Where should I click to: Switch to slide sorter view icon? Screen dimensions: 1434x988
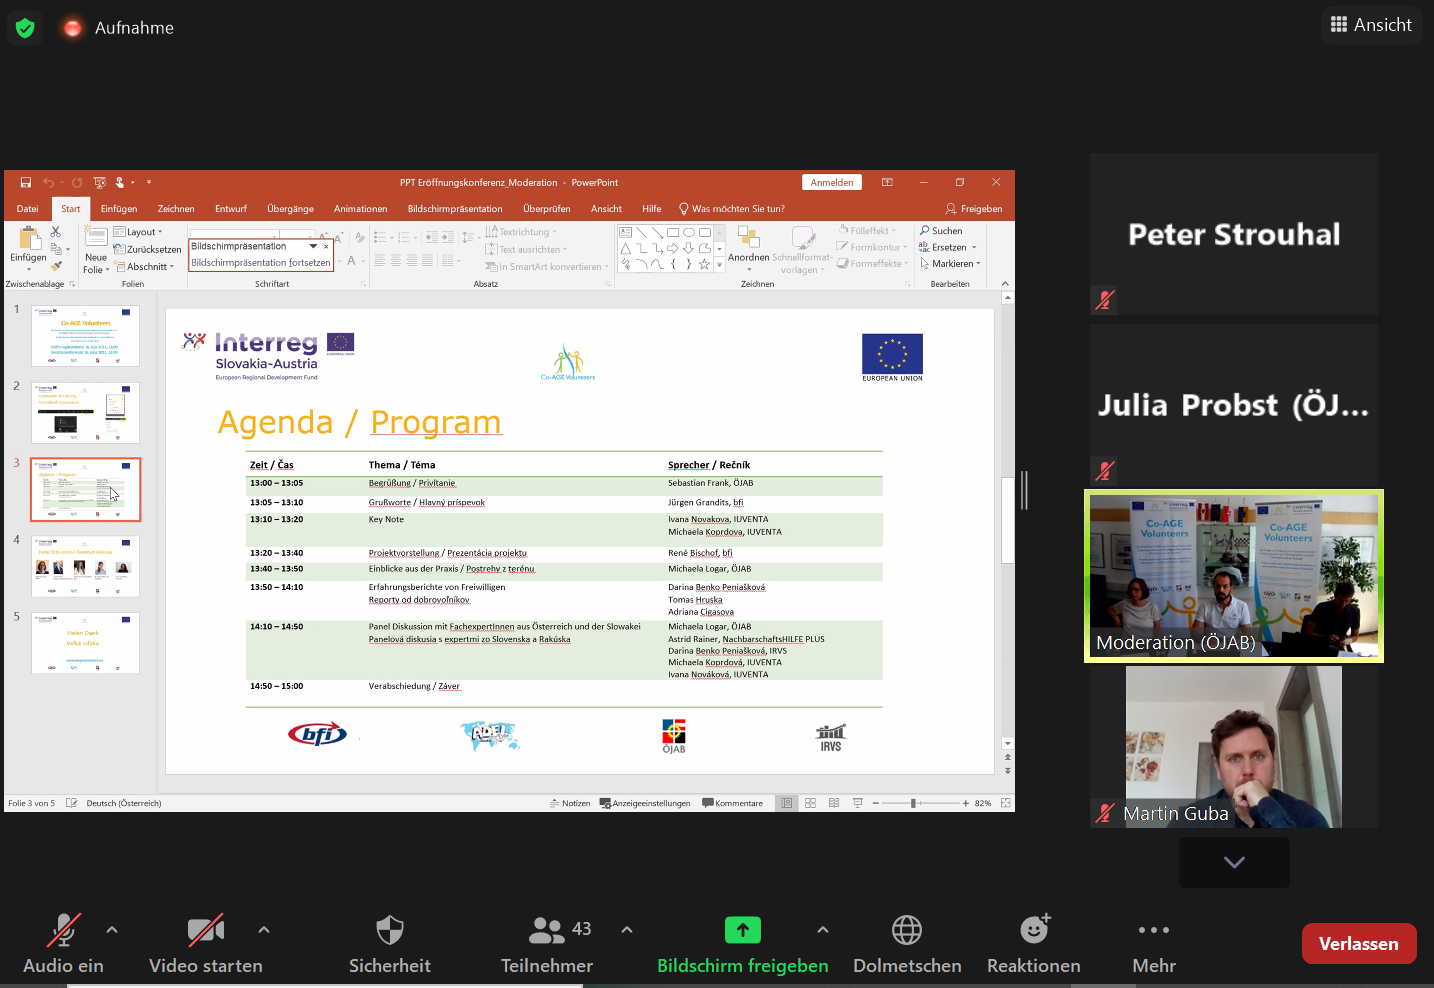[811, 803]
